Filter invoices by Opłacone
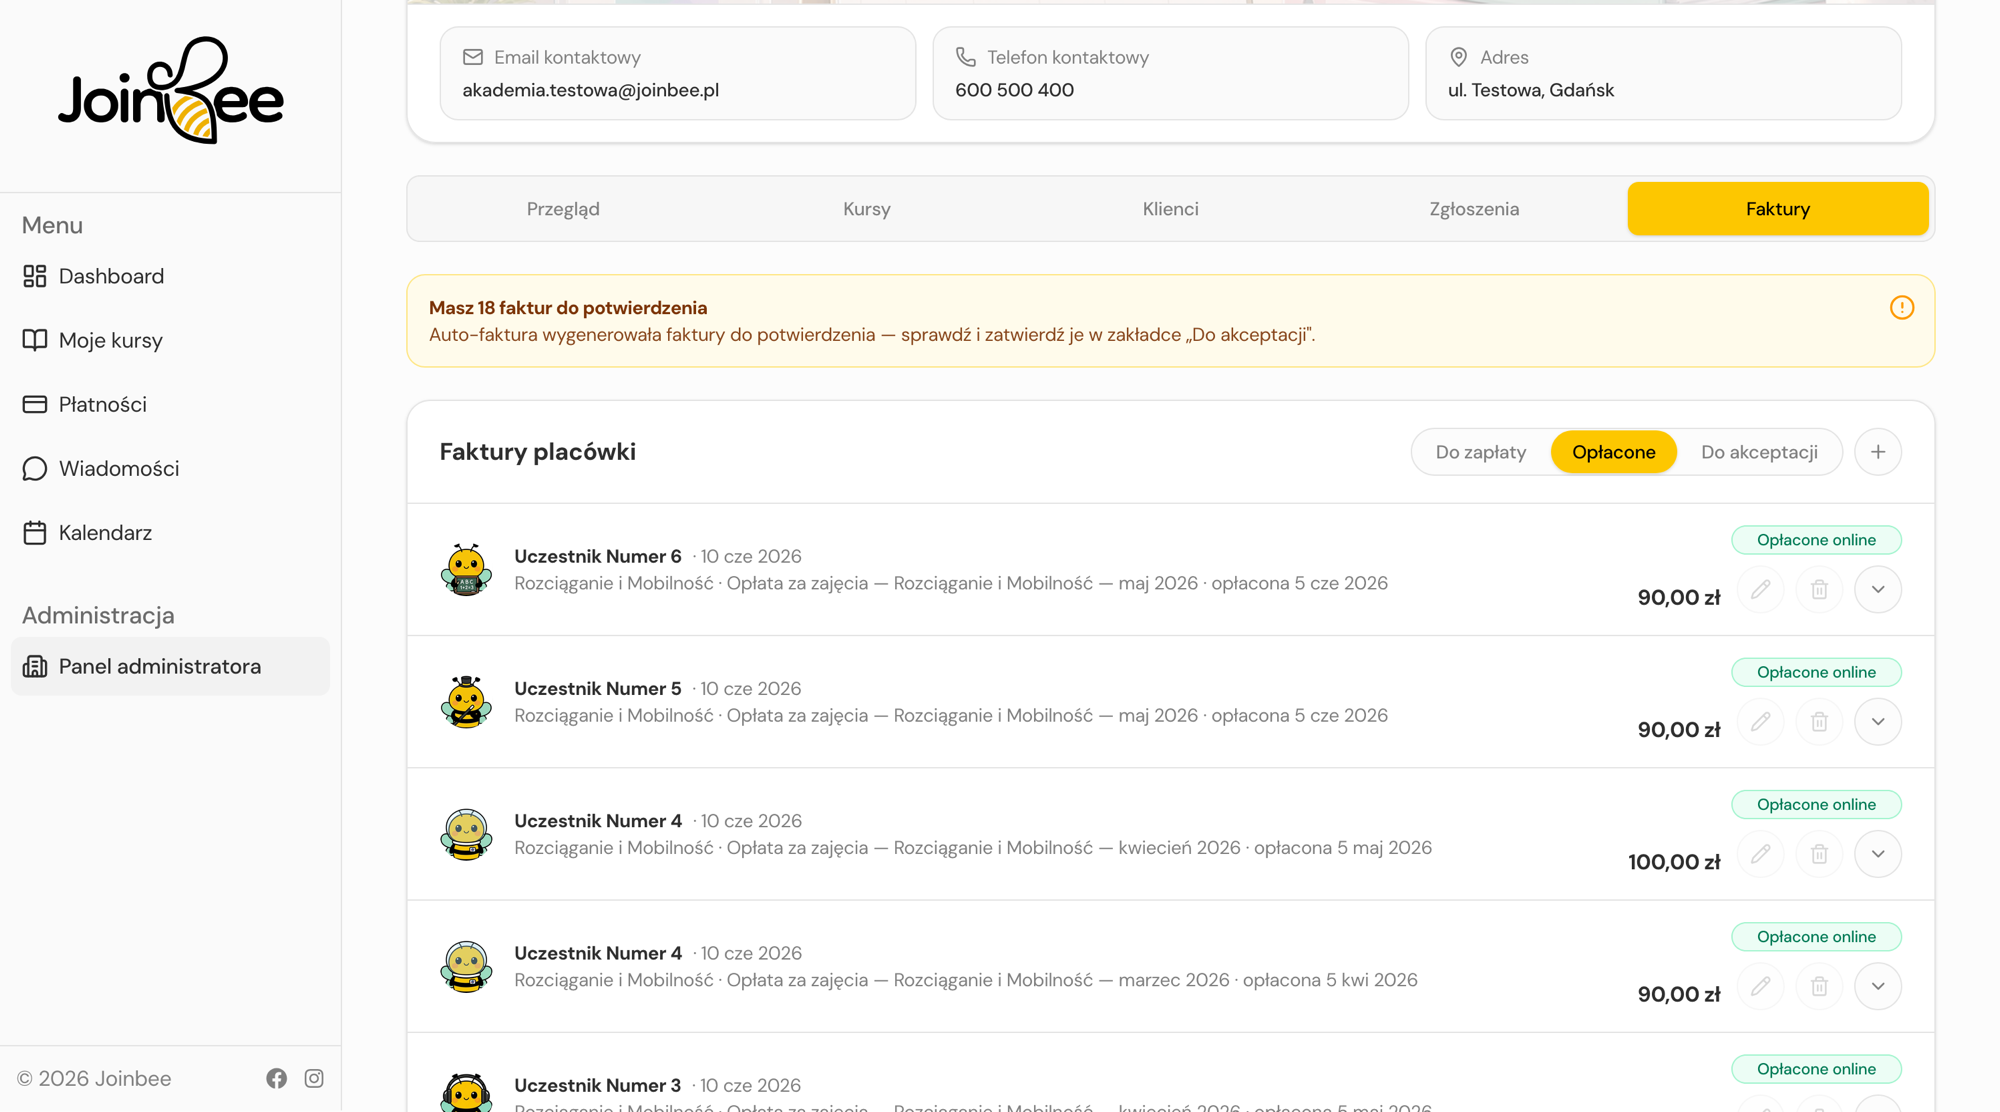The height and width of the screenshot is (1112, 2000). coord(1614,452)
